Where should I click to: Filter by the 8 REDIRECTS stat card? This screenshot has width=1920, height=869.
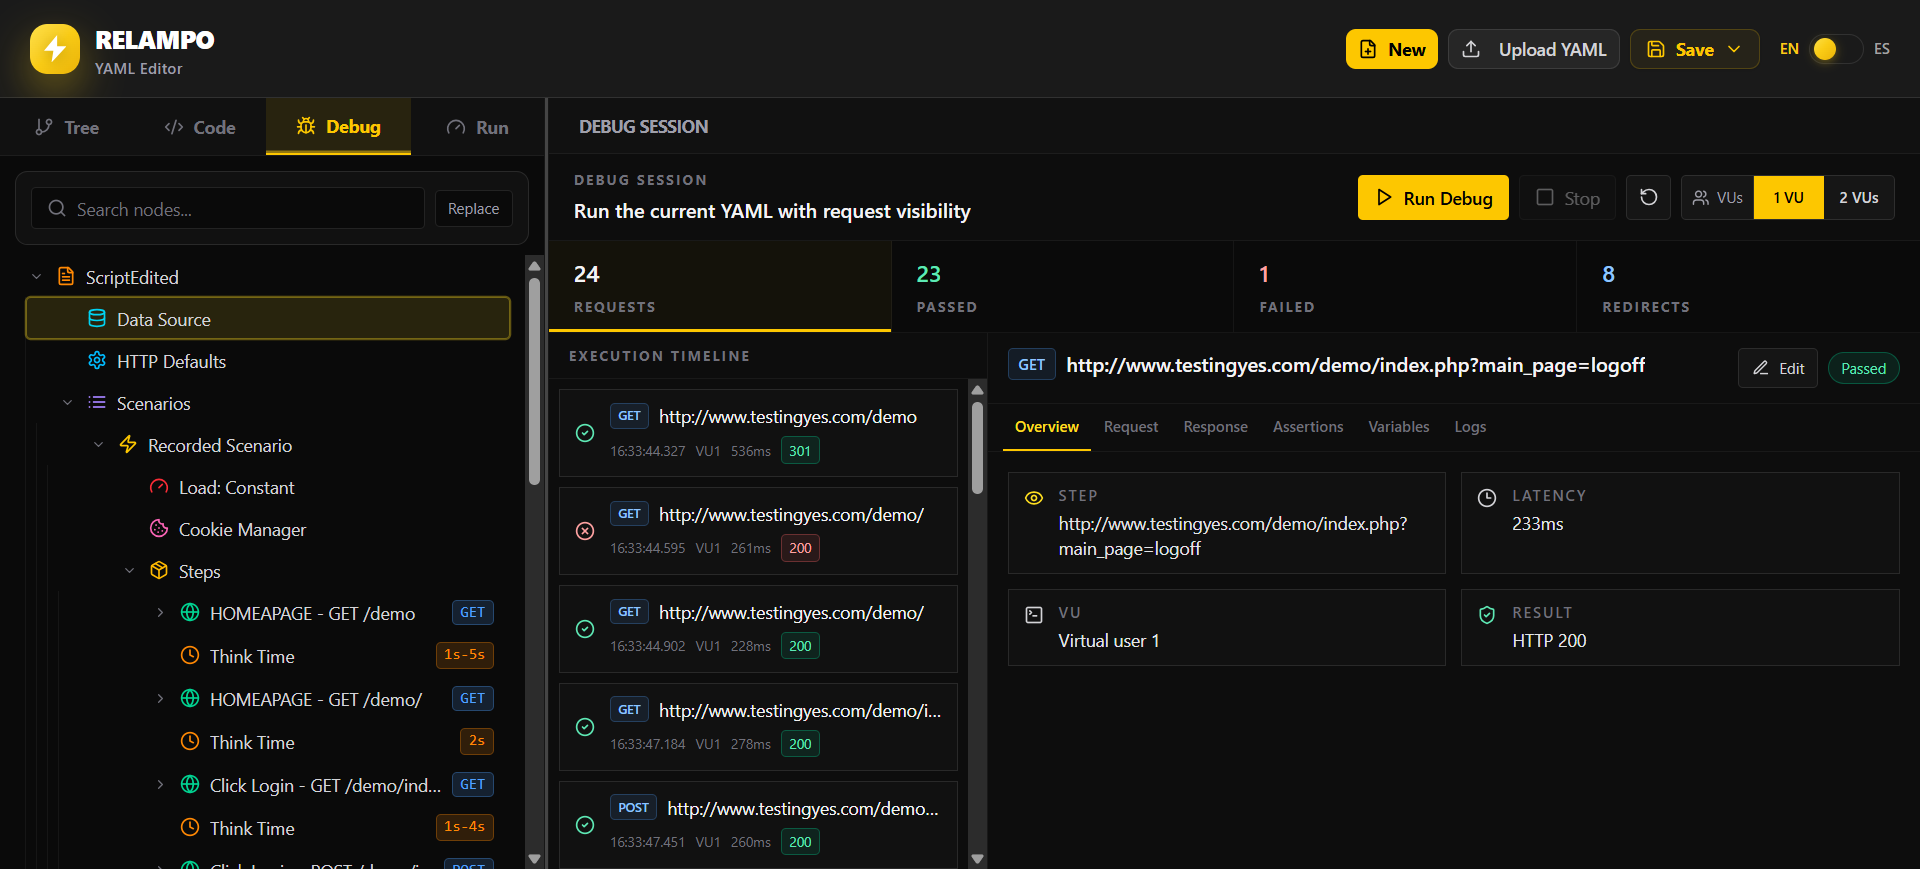1747,287
